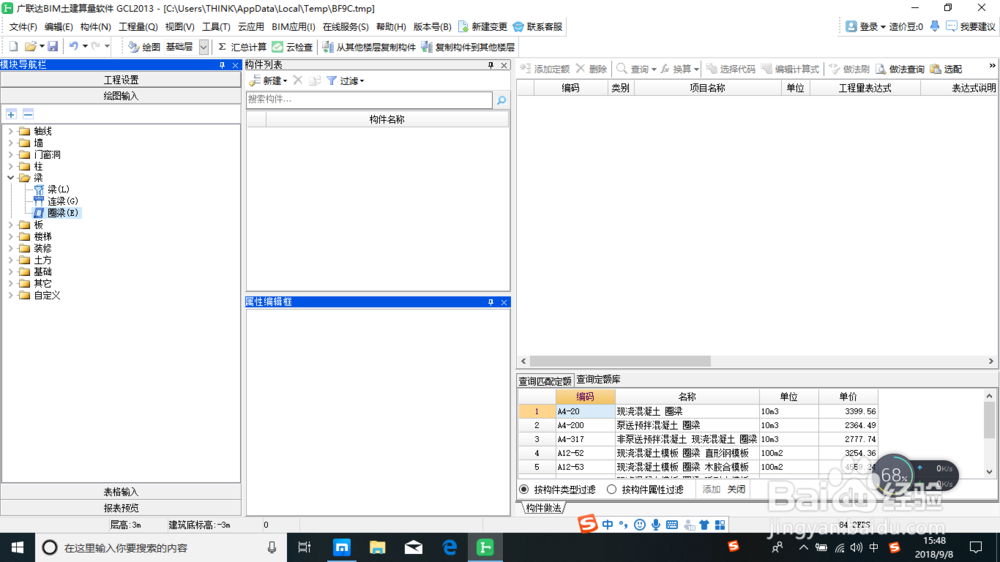Select 梁(L) tree item
Image resolution: width=1000 pixels, height=562 pixels.
click(58, 189)
